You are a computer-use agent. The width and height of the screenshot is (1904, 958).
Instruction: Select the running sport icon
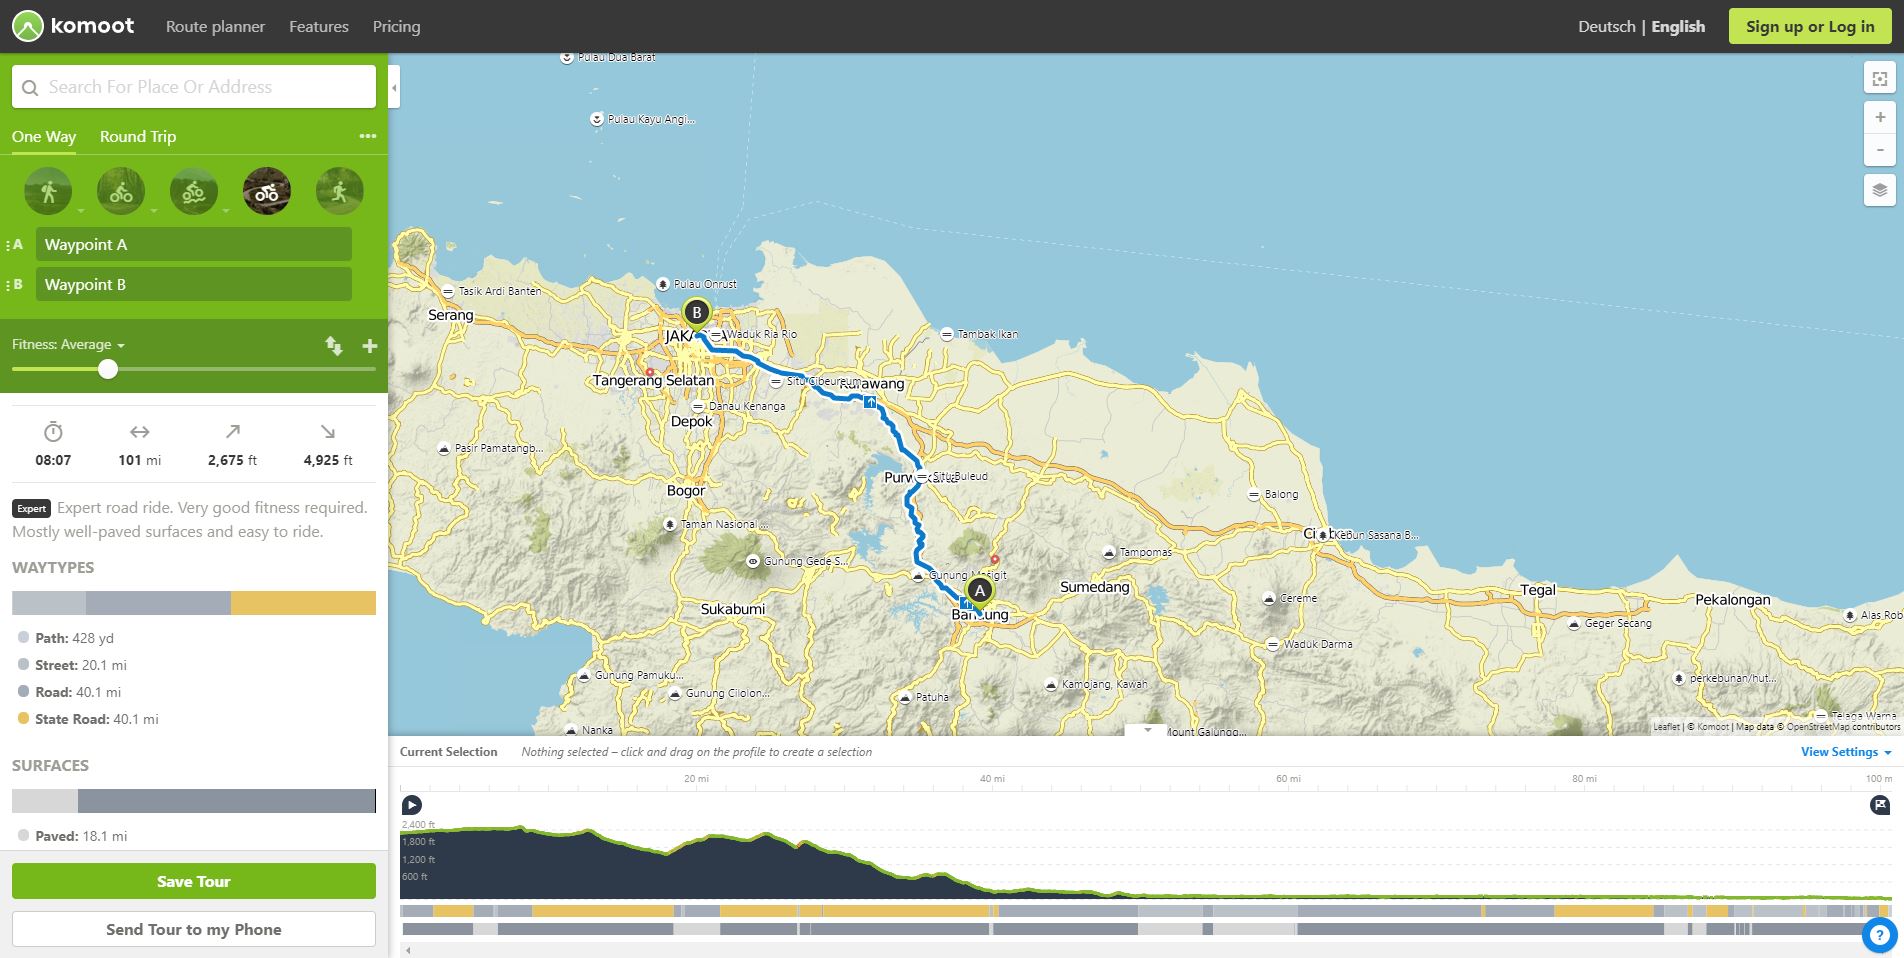pyautogui.click(x=340, y=190)
